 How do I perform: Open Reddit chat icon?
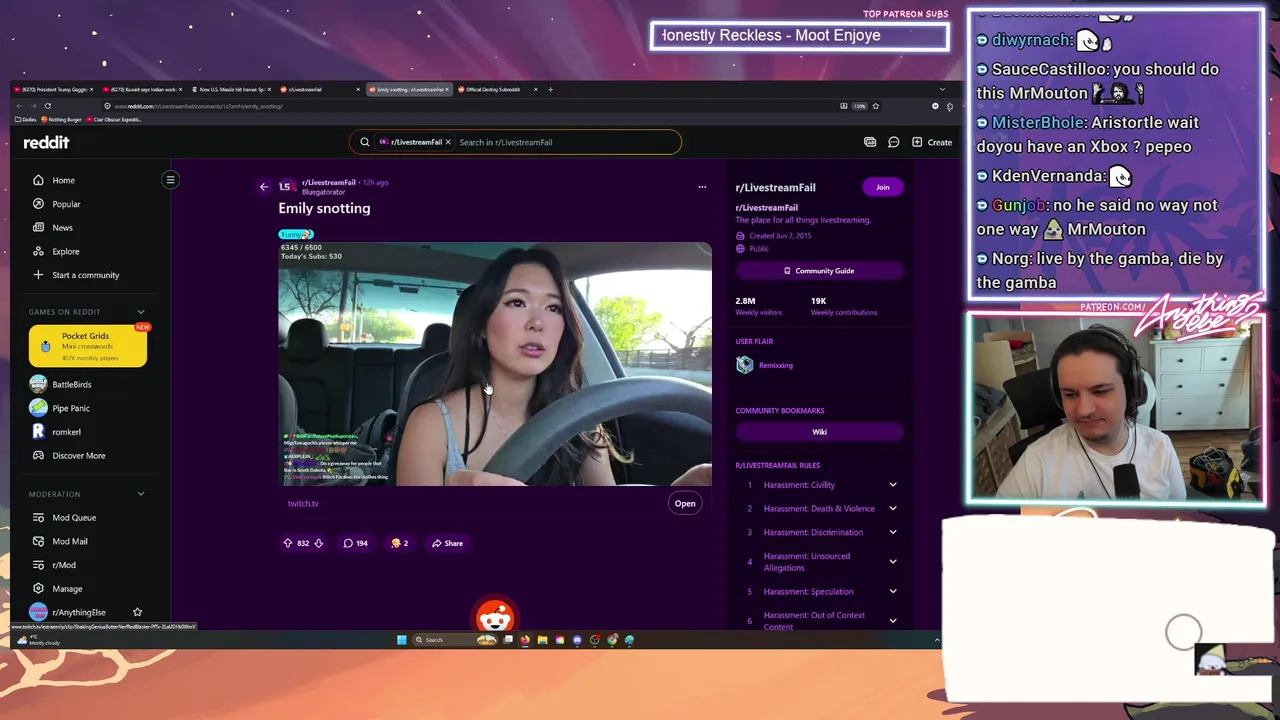[x=894, y=142]
